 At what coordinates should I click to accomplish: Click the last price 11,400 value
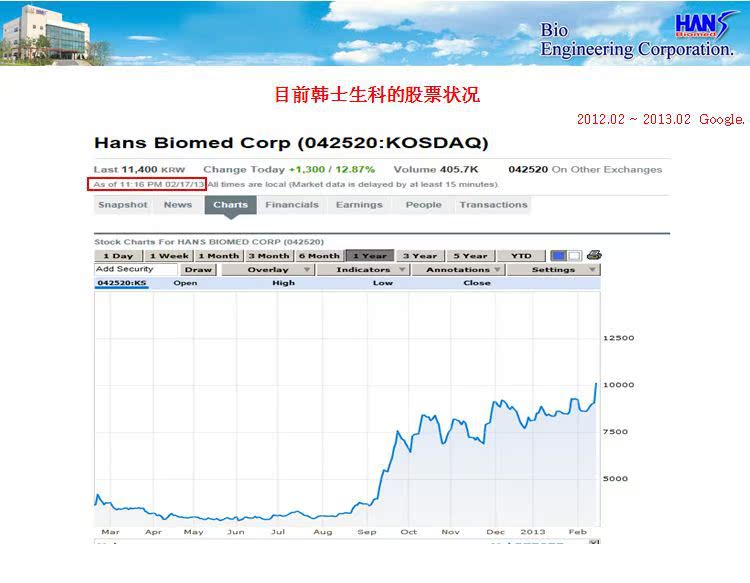coord(139,170)
